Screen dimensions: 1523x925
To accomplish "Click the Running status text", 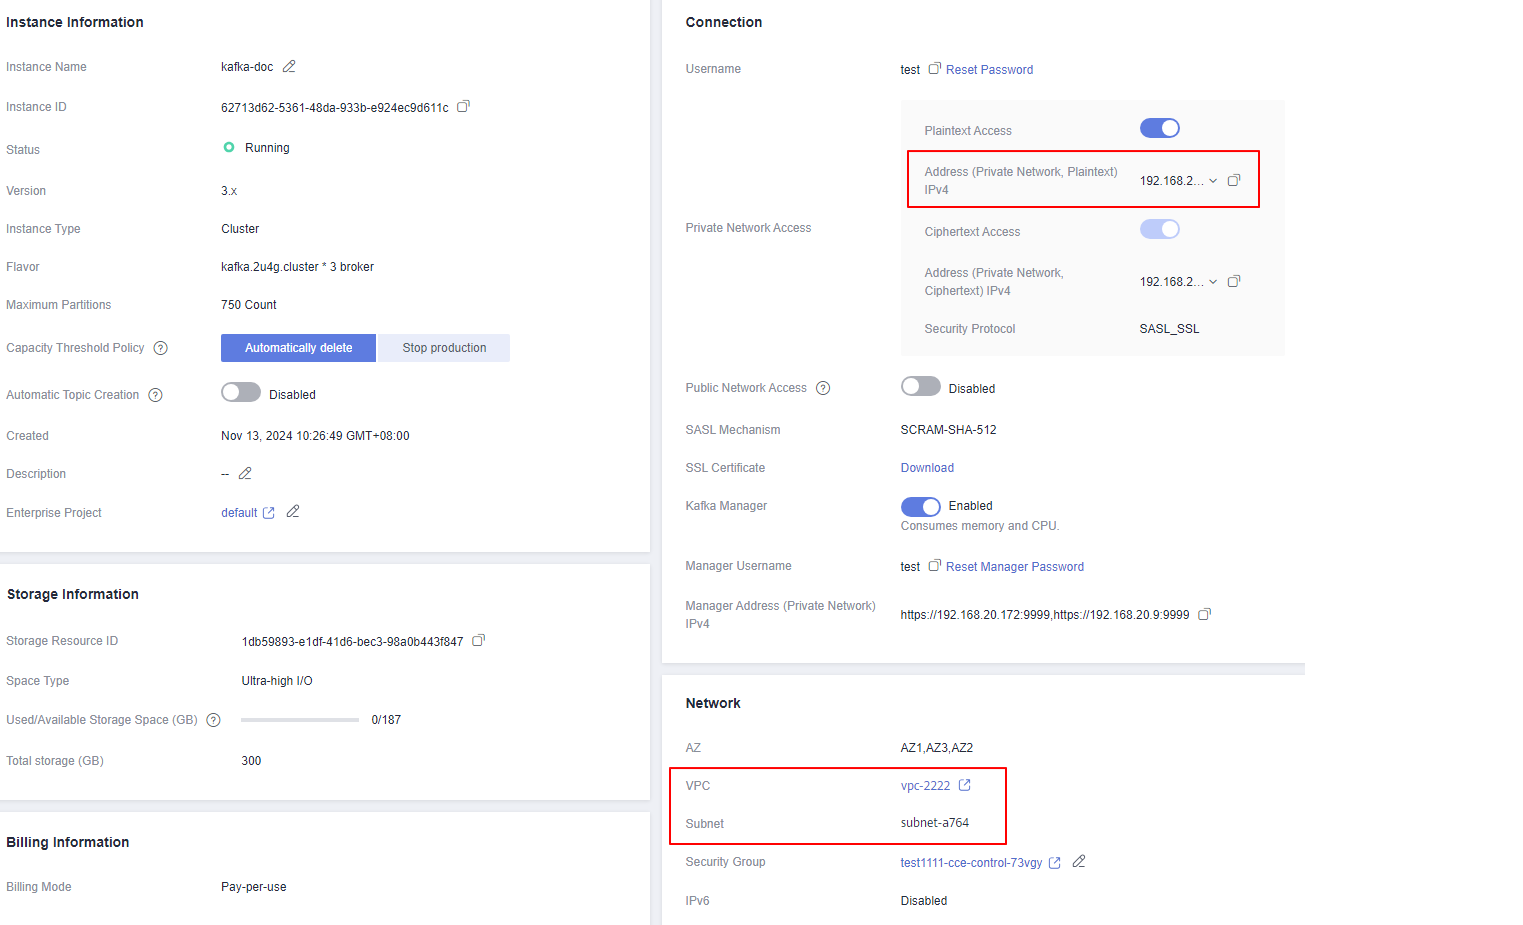I will click(x=267, y=147).
